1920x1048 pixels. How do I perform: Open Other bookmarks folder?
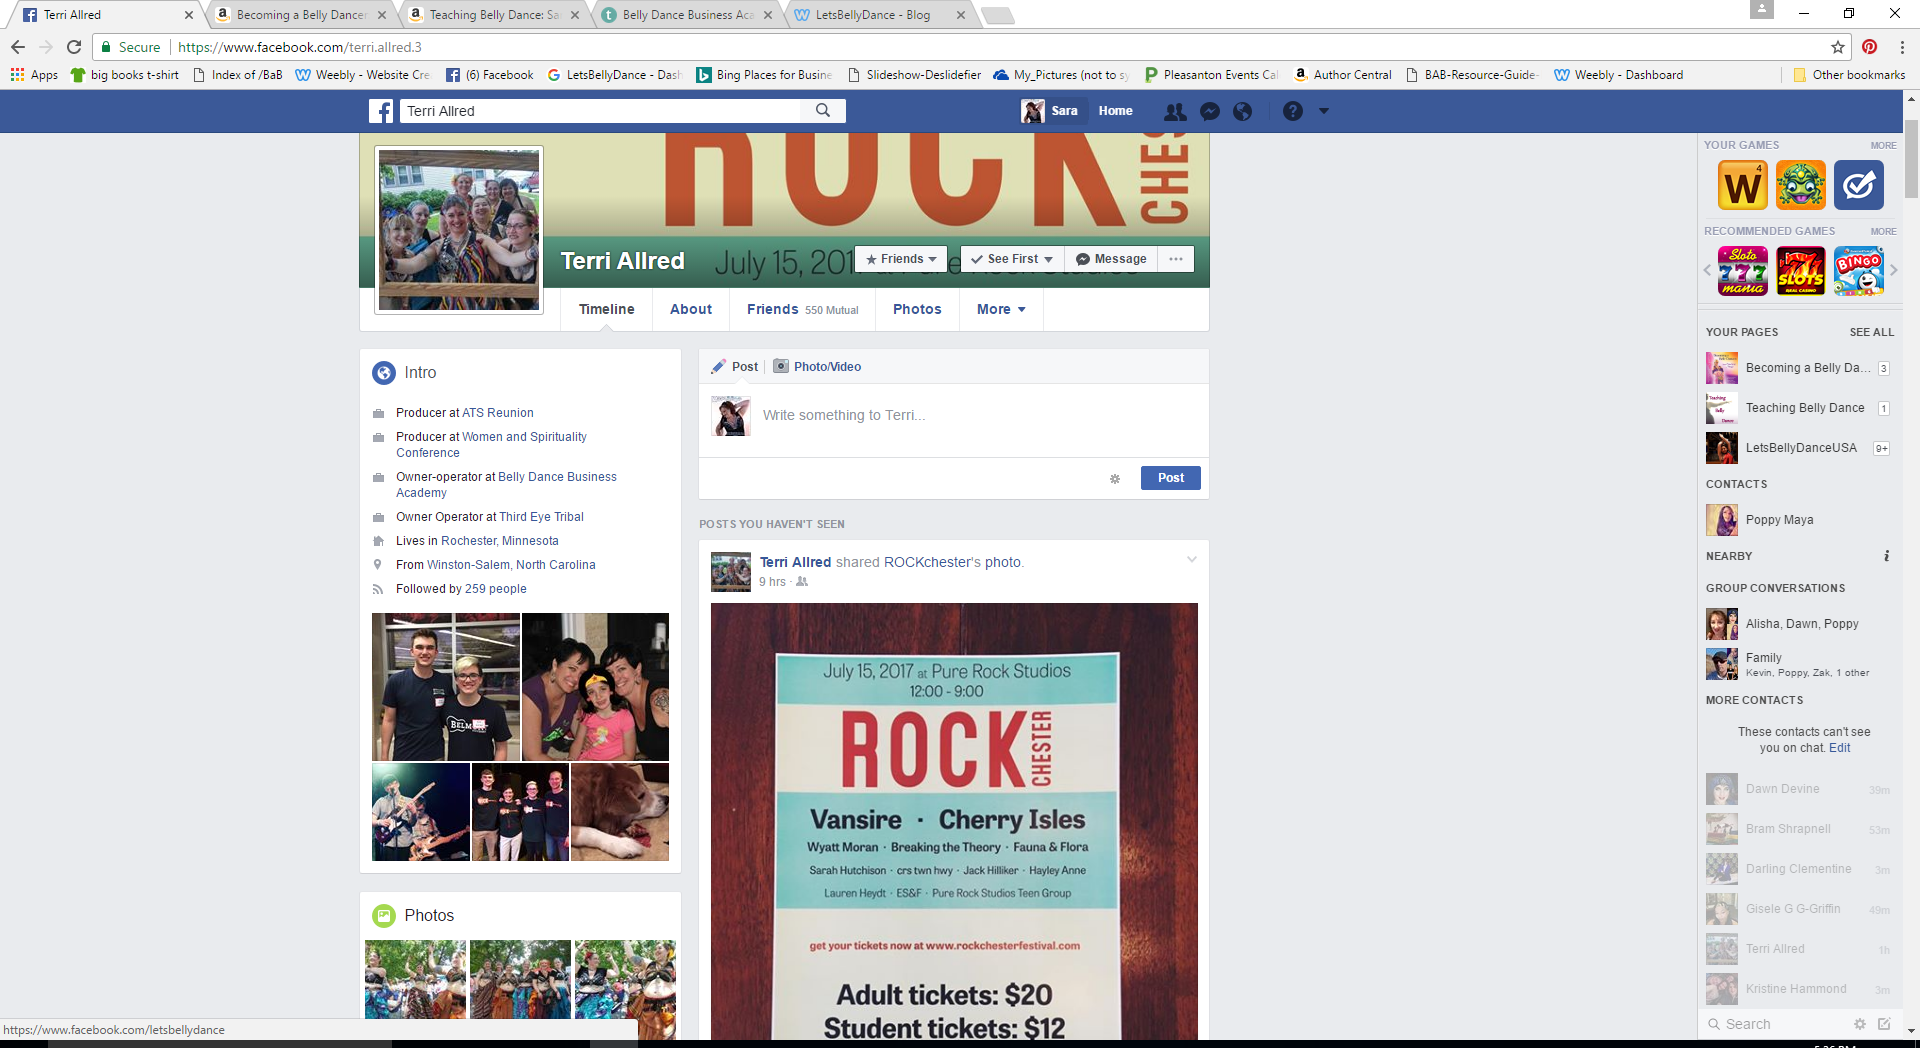click(1848, 75)
